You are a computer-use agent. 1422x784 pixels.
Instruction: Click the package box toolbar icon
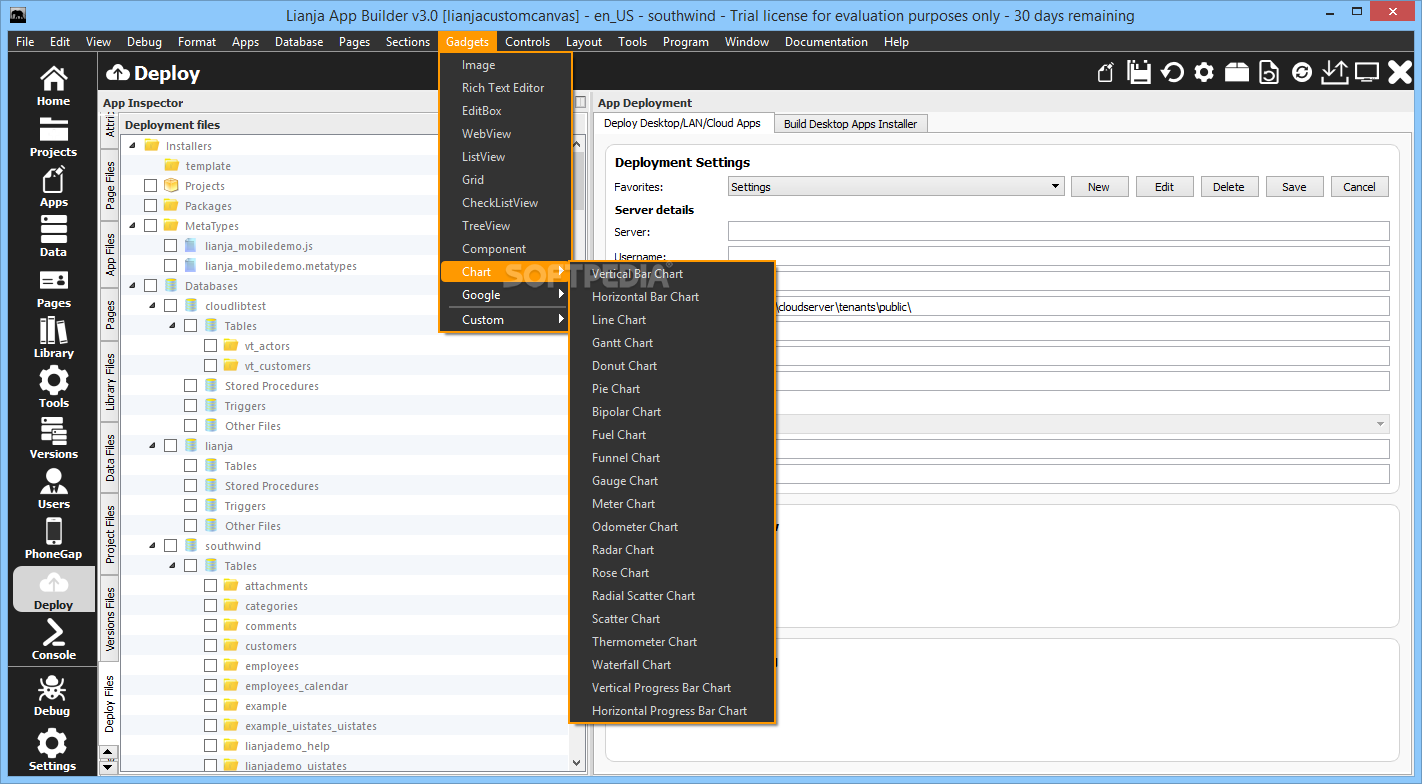[x=1236, y=72]
